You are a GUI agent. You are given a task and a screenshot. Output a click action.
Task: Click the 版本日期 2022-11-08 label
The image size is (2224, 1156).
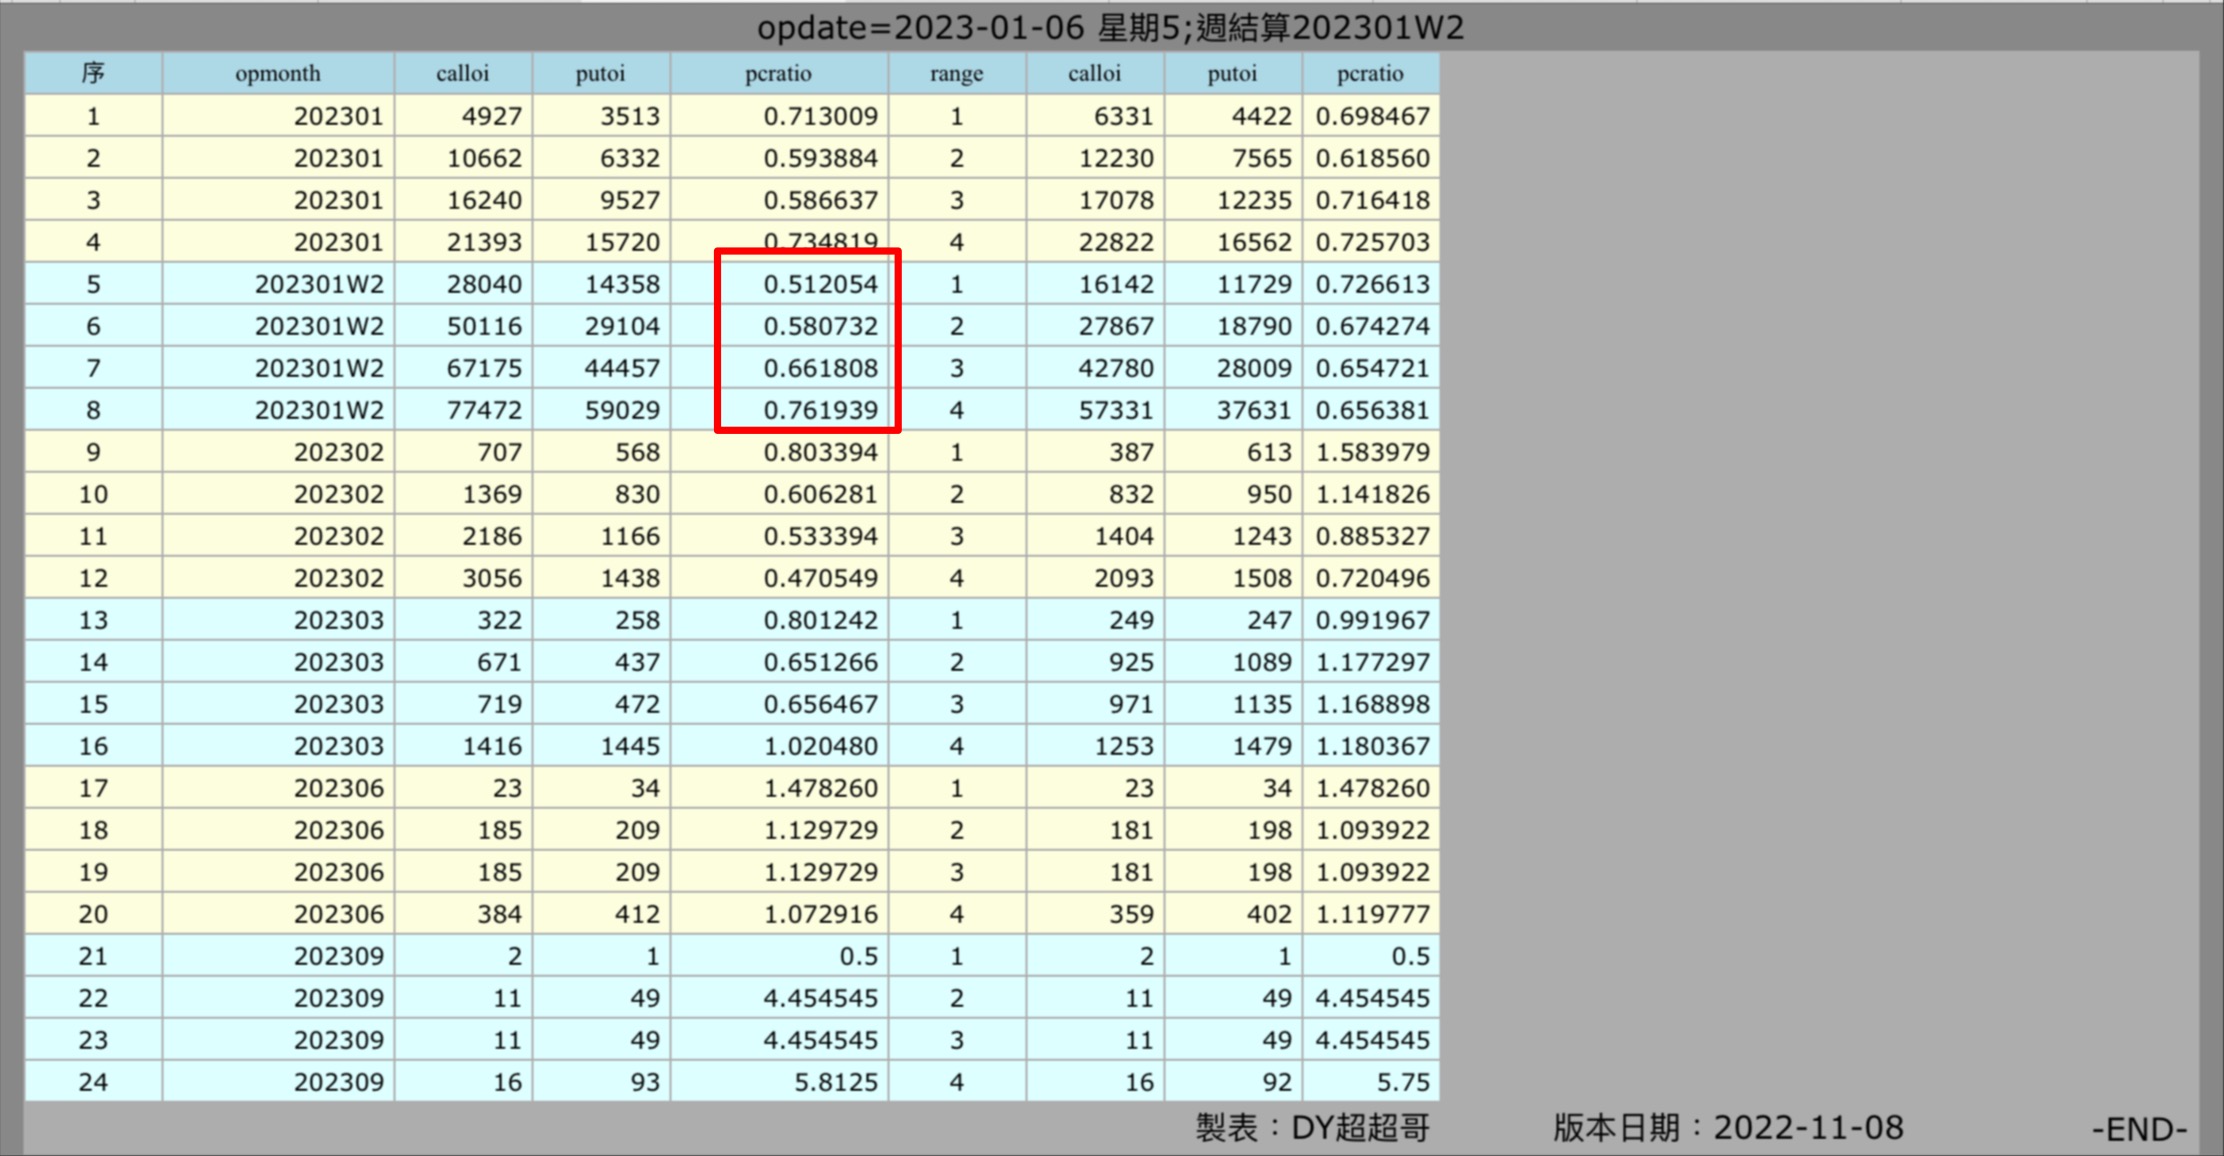click(x=1727, y=1129)
